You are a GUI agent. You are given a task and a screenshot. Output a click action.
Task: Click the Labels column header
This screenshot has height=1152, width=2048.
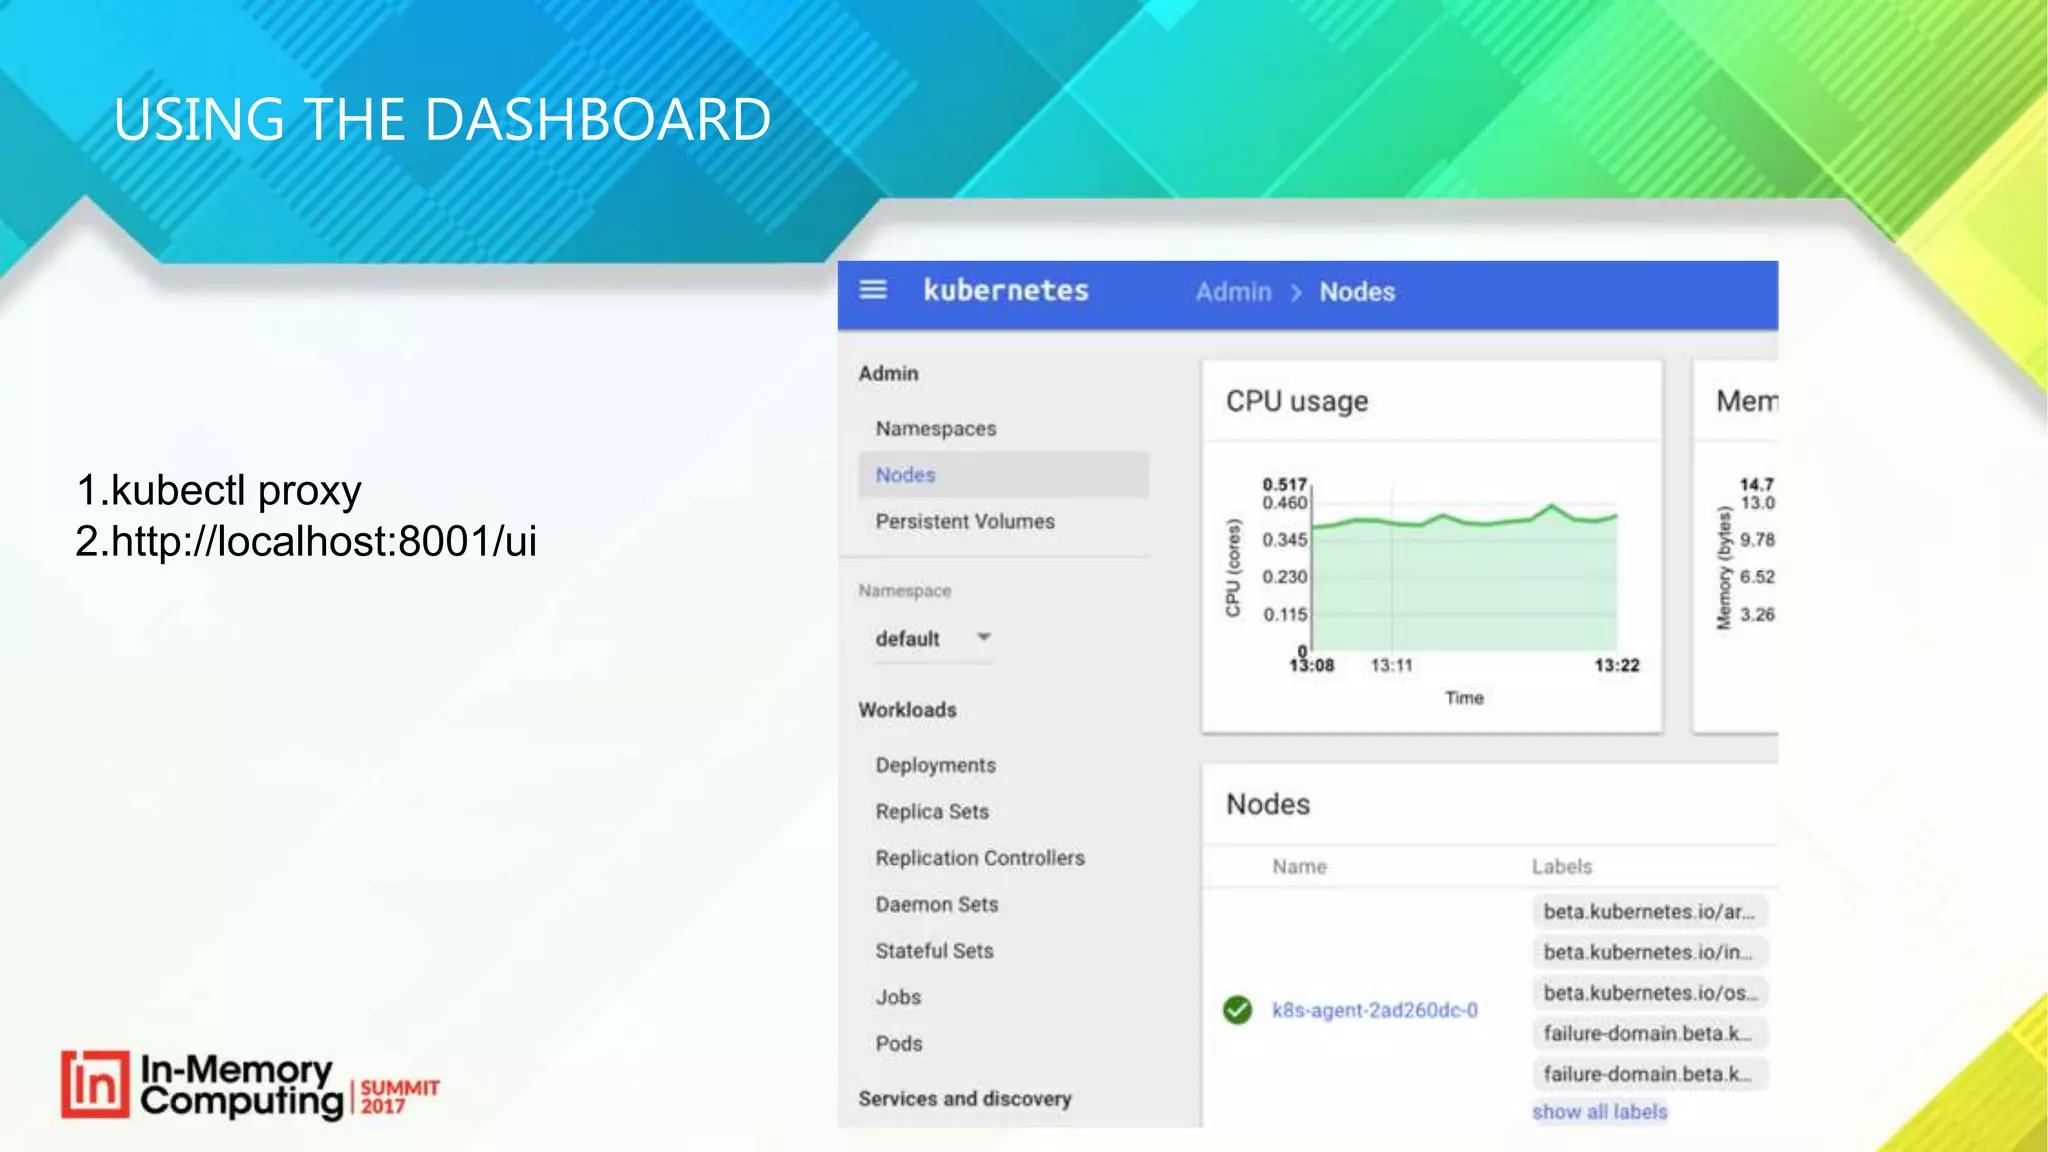[1562, 867]
